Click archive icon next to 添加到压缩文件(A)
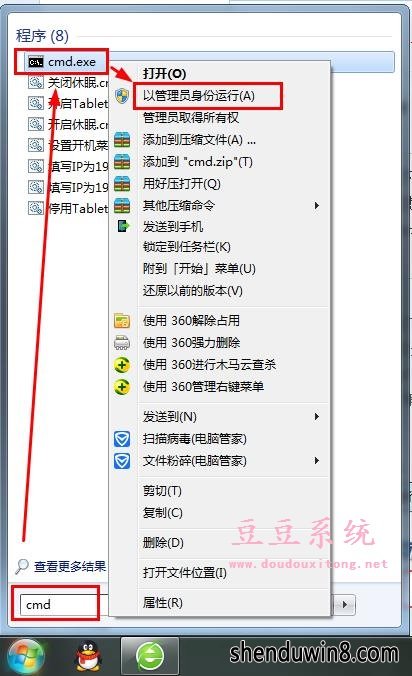 click(122, 140)
